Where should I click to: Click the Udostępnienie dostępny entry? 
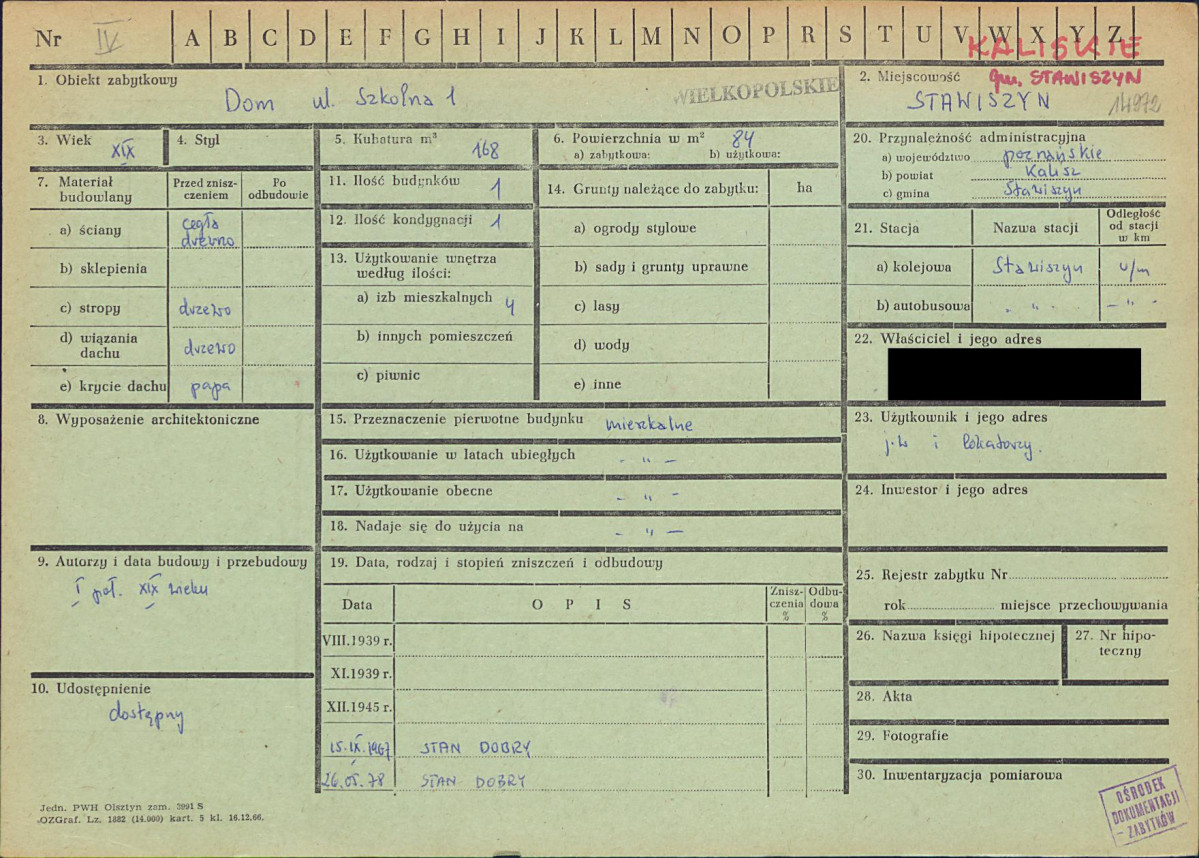146,715
